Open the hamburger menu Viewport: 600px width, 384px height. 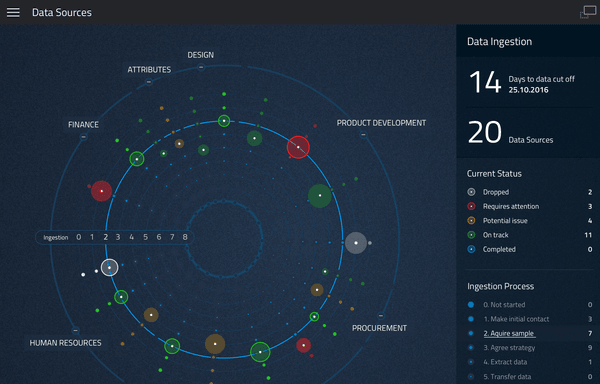13,12
